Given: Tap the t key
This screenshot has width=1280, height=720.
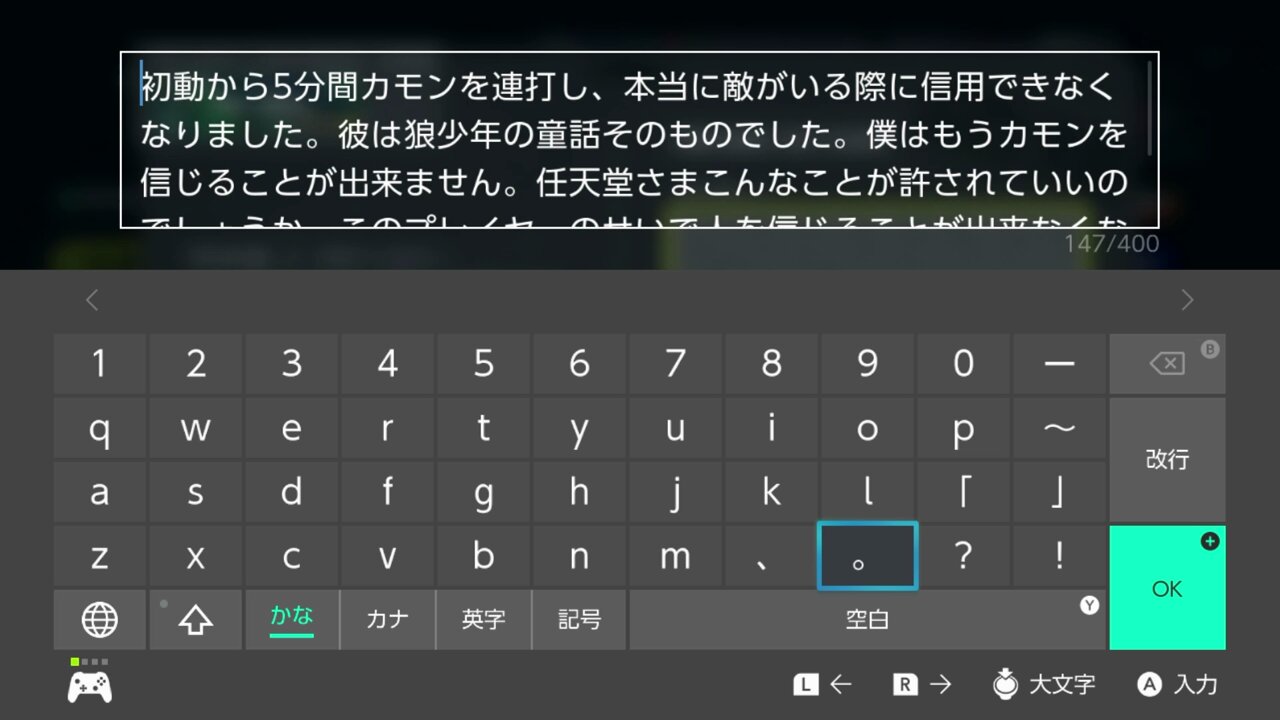Looking at the screenshot, I should pos(484,428).
